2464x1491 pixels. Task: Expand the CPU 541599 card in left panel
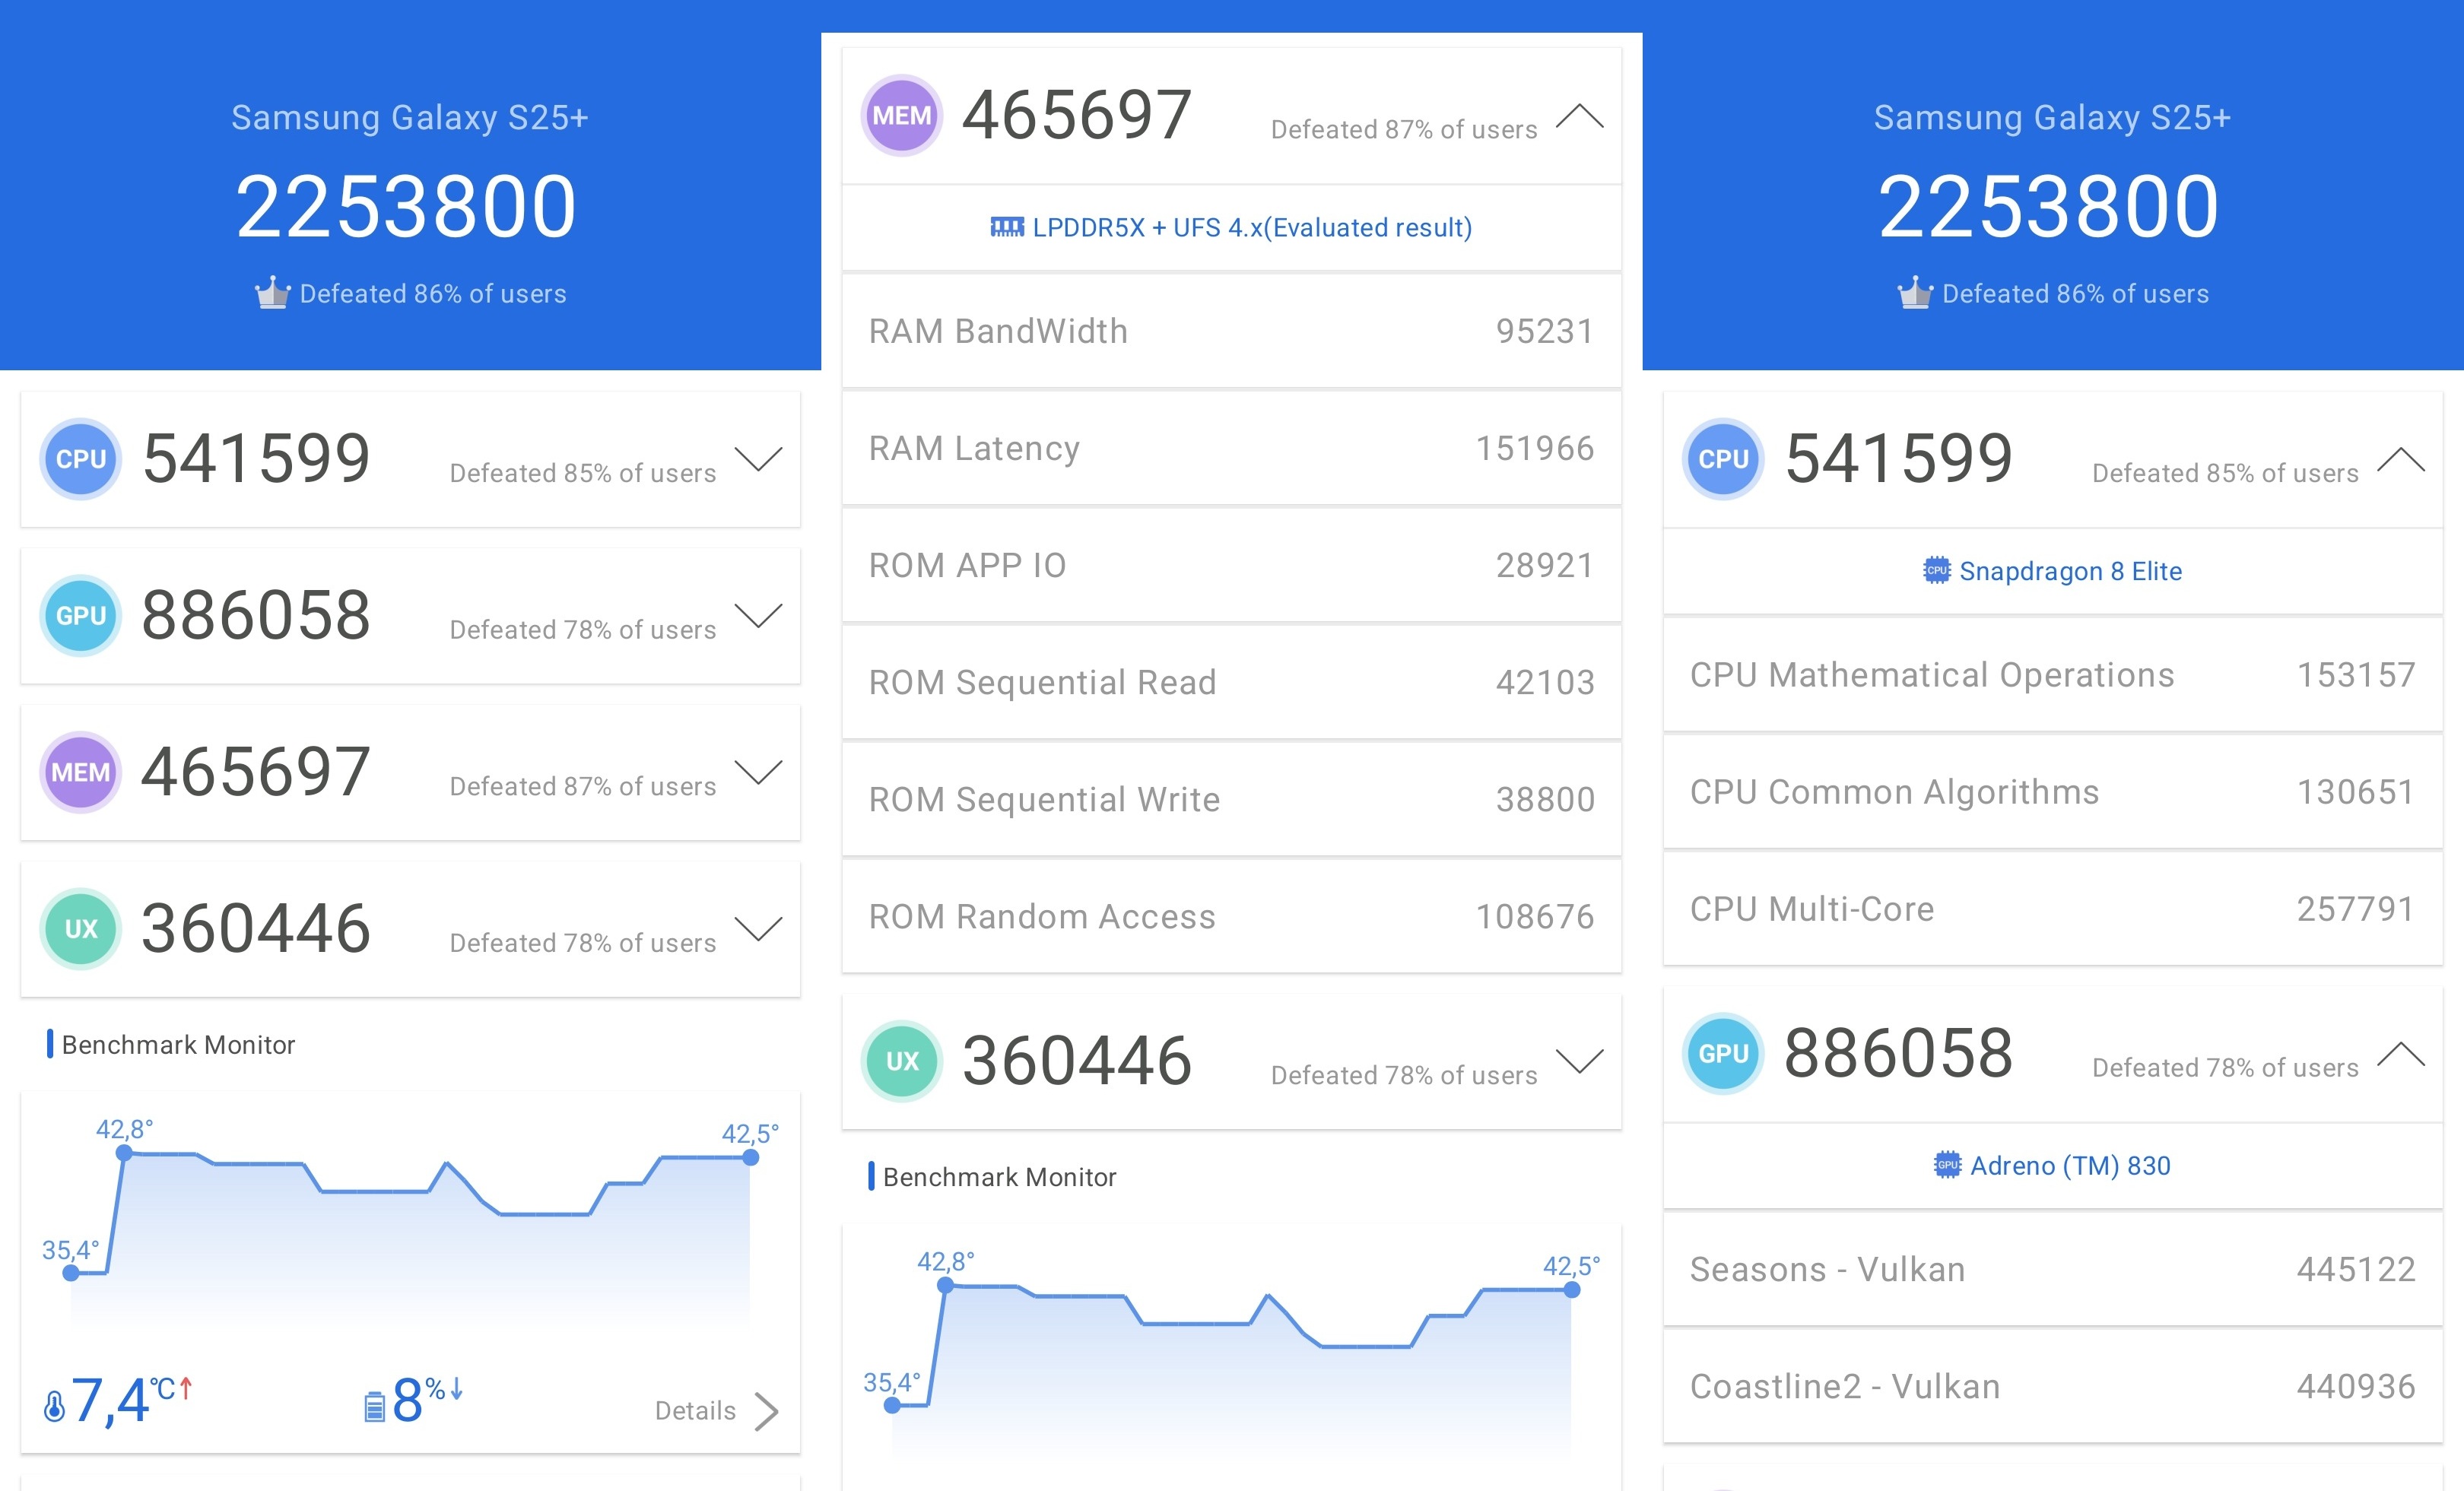(759, 459)
